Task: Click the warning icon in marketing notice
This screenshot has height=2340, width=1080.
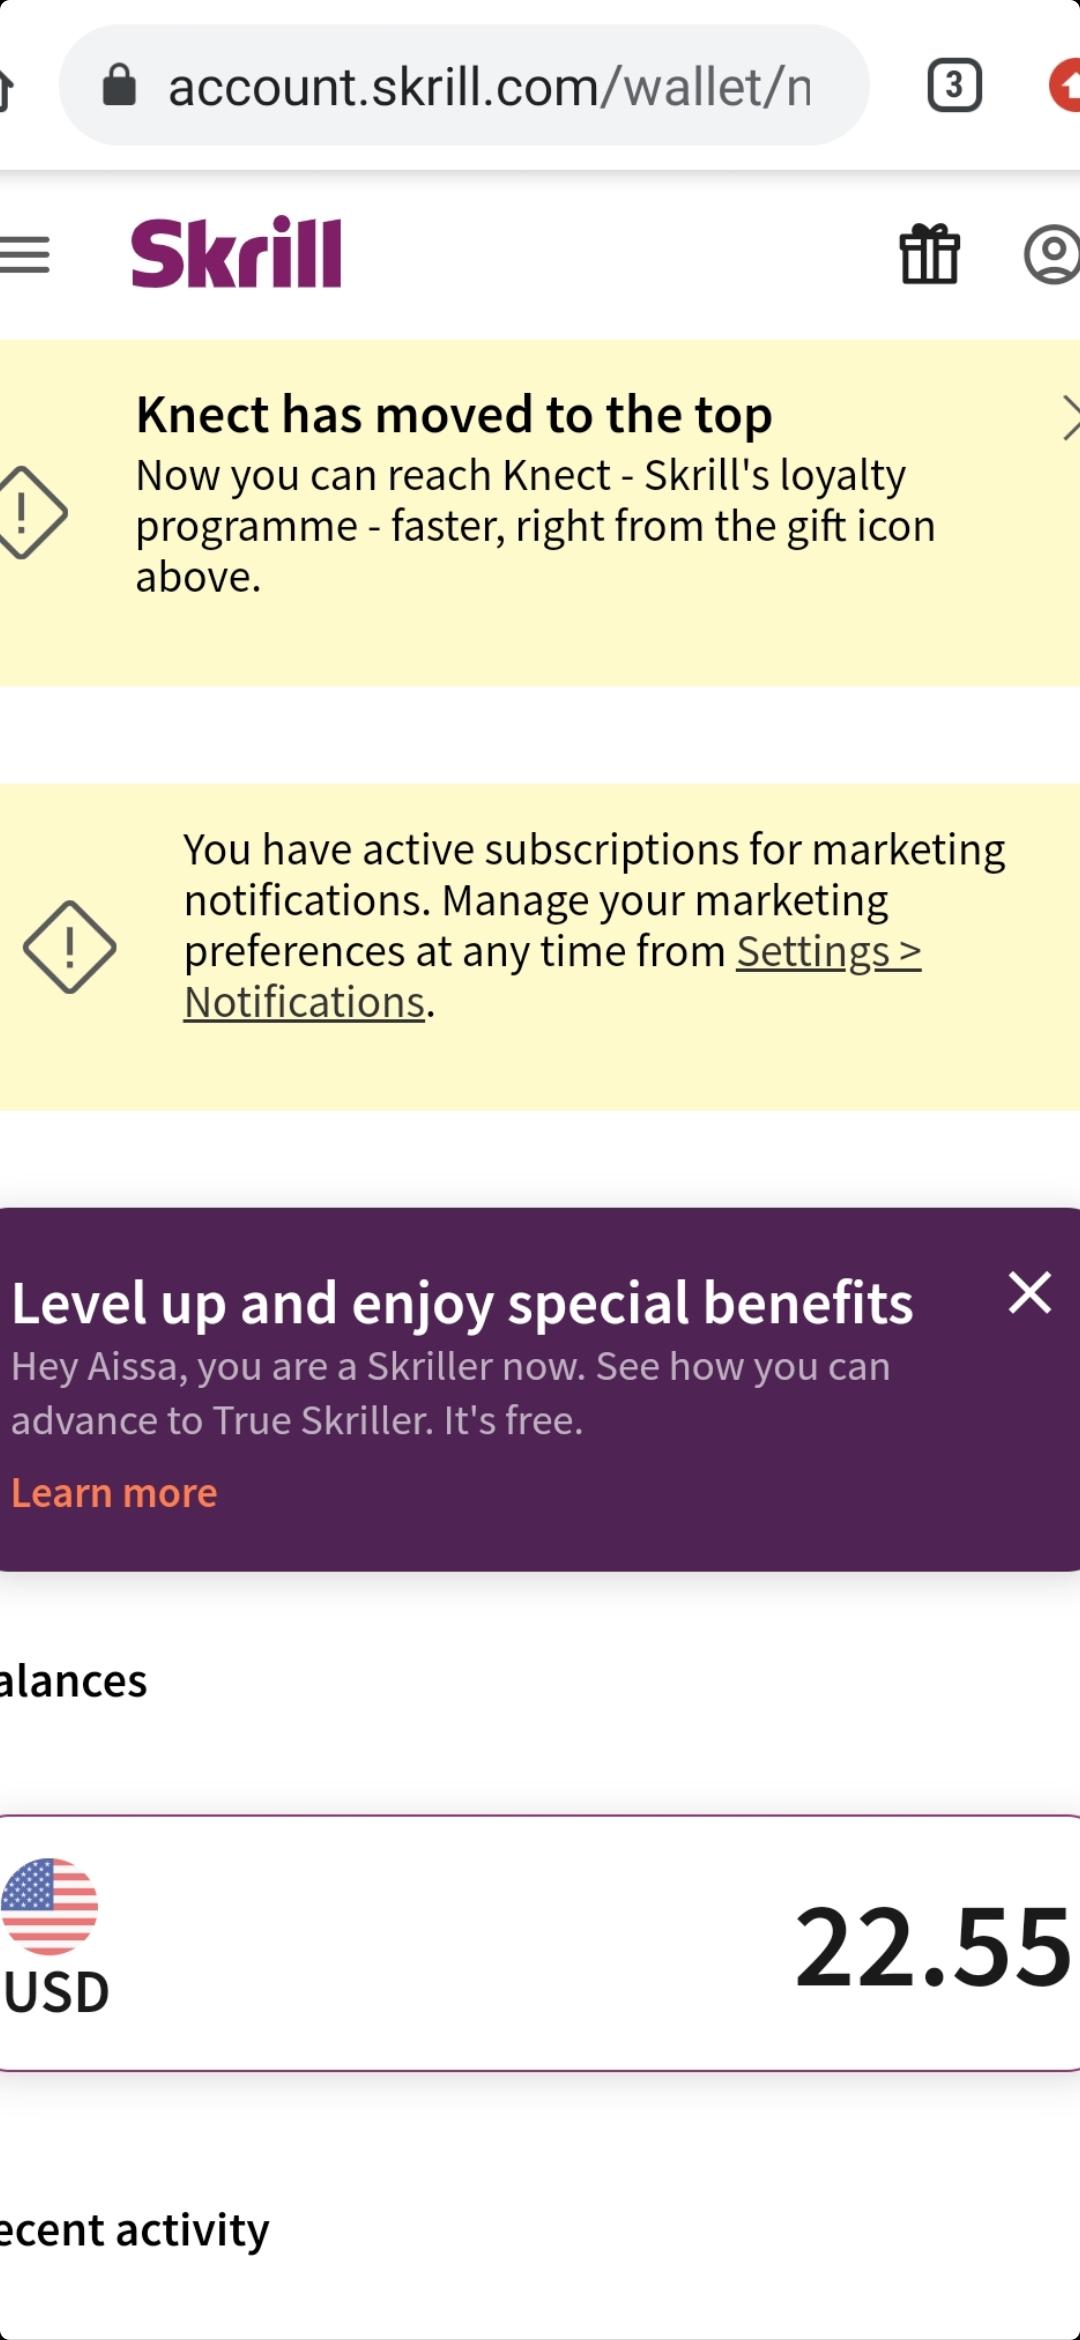Action: point(69,947)
